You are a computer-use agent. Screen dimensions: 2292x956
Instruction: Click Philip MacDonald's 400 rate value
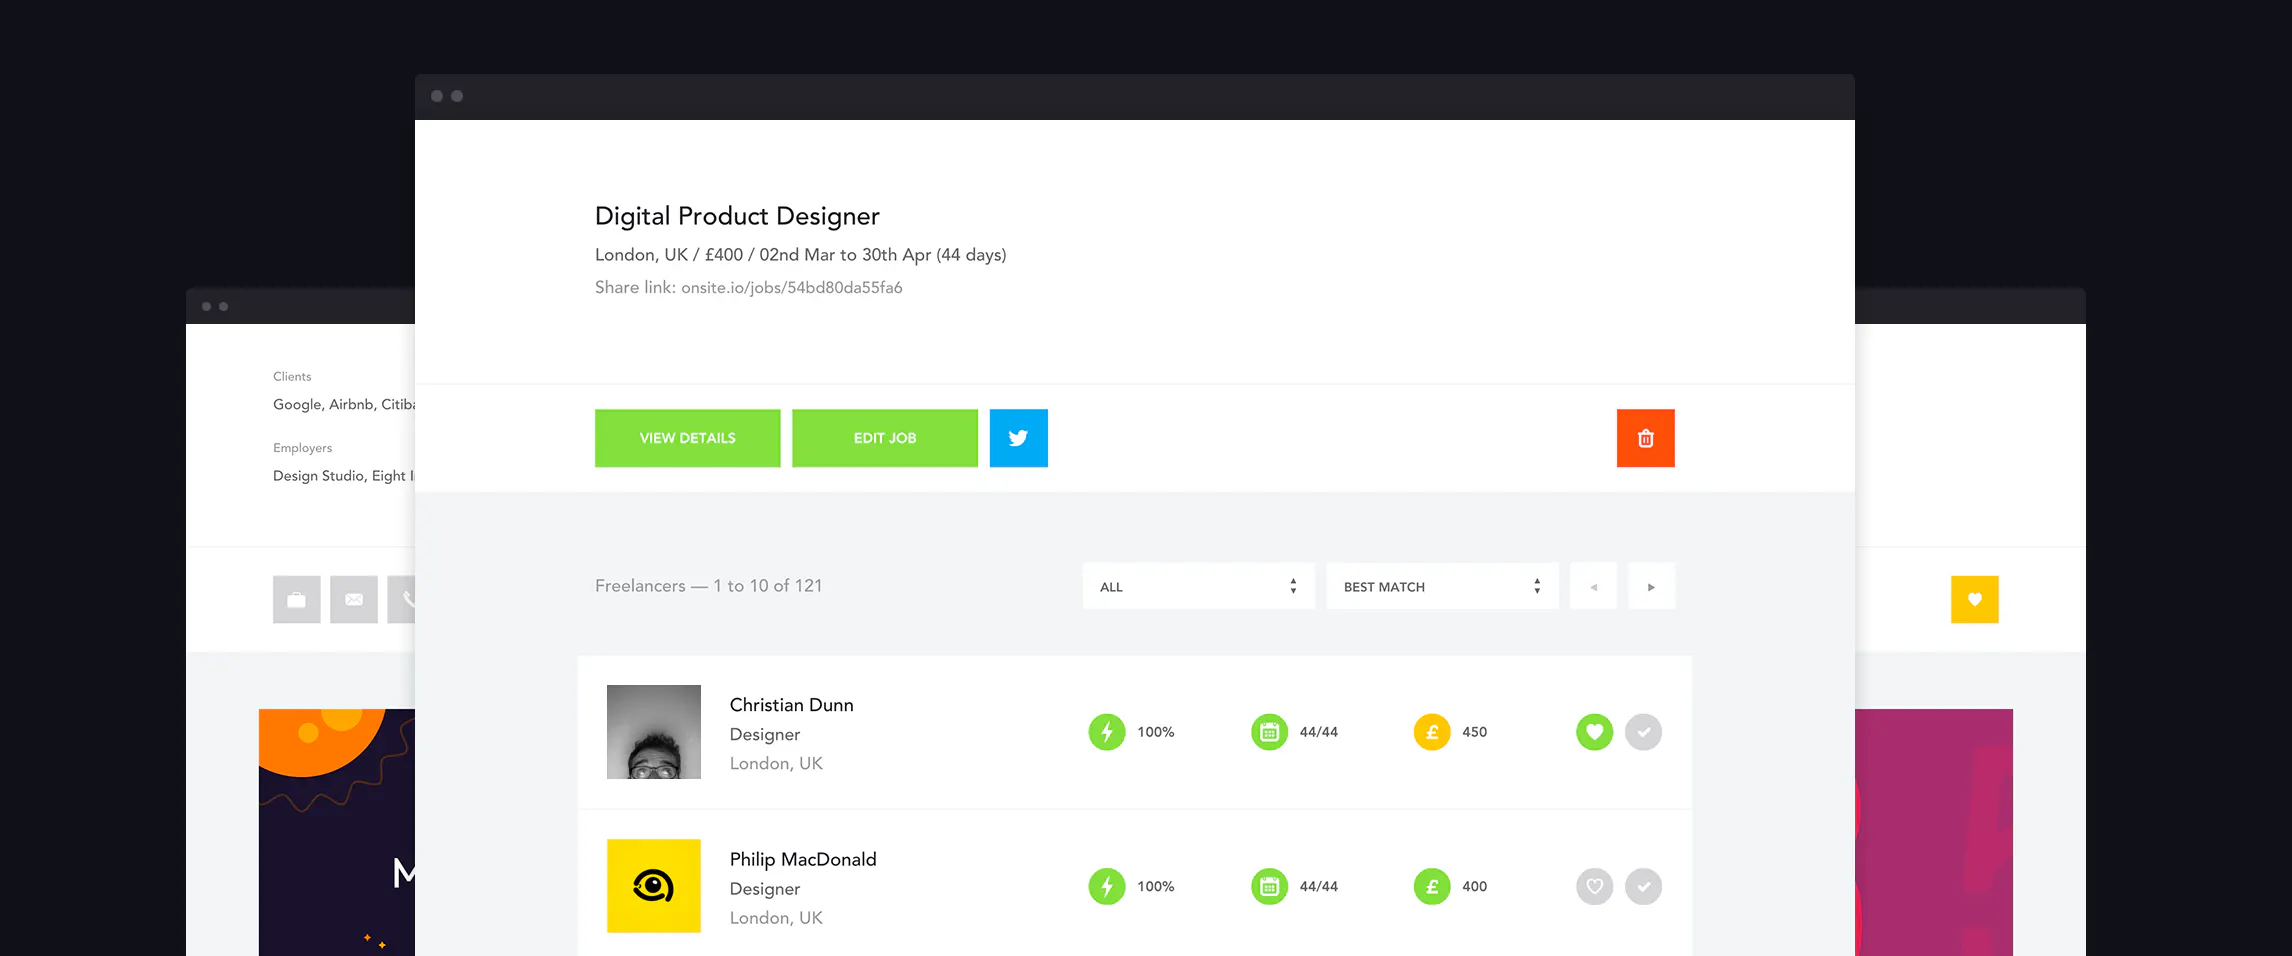(x=1475, y=886)
